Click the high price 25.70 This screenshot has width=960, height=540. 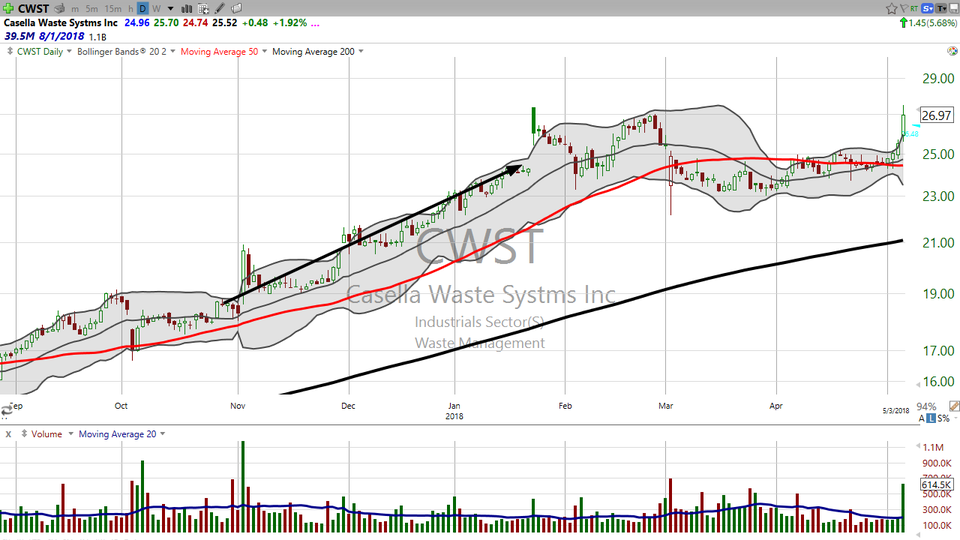point(166,23)
